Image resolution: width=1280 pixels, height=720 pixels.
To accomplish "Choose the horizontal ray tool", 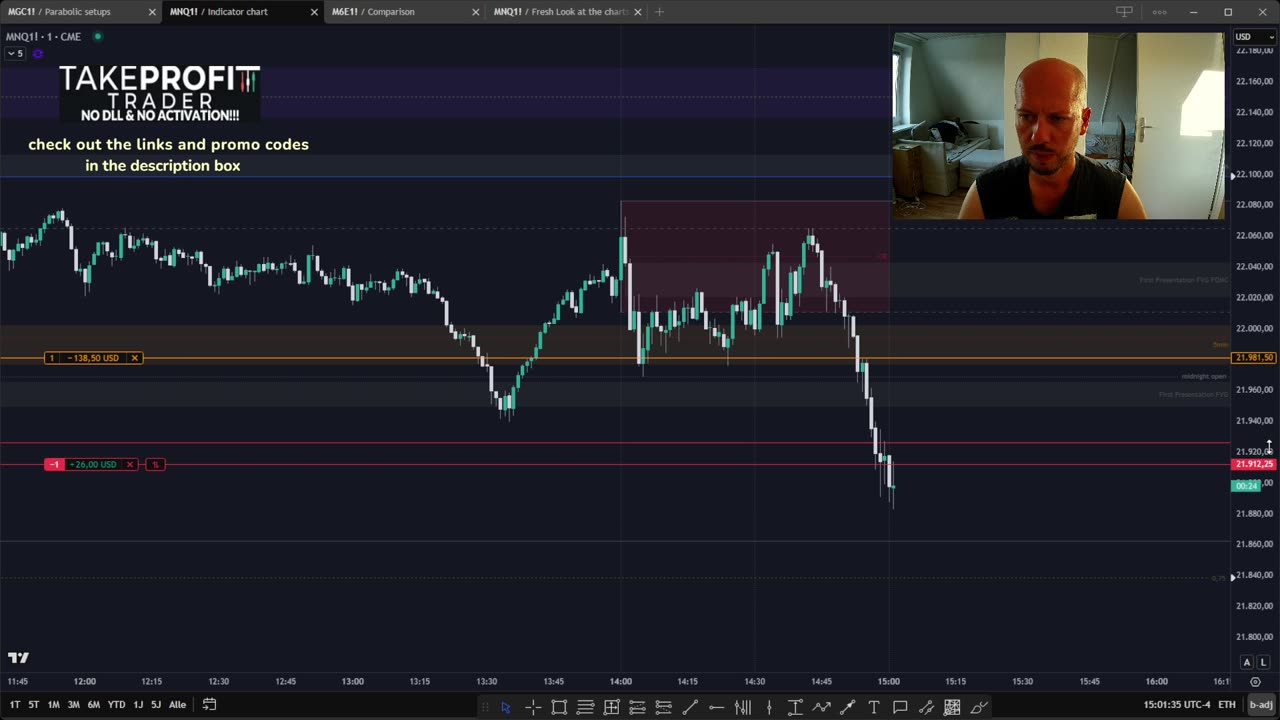I will [716, 707].
